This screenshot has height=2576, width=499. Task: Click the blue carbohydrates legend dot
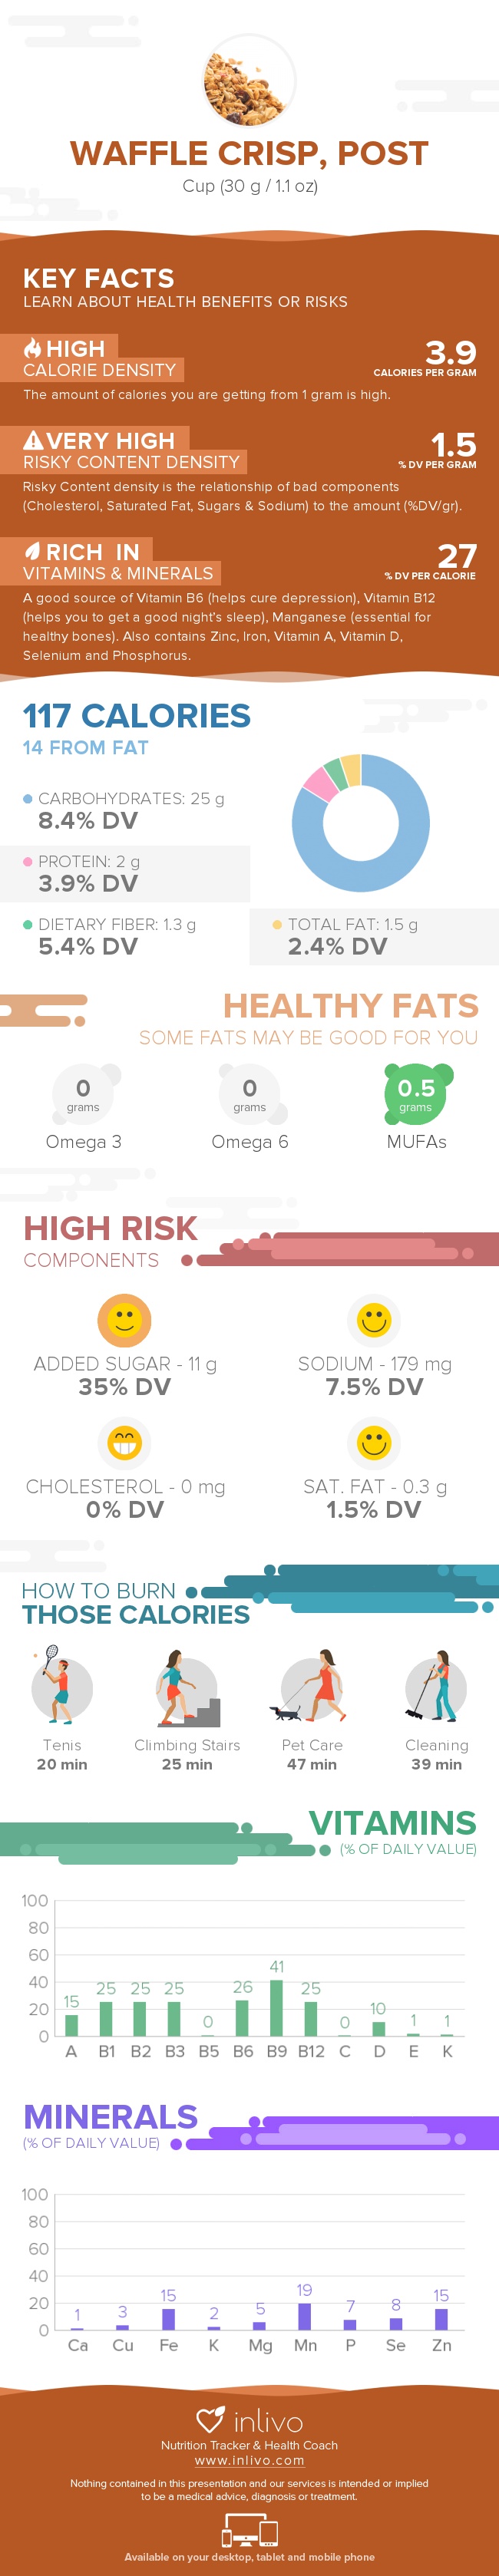(28, 799)
